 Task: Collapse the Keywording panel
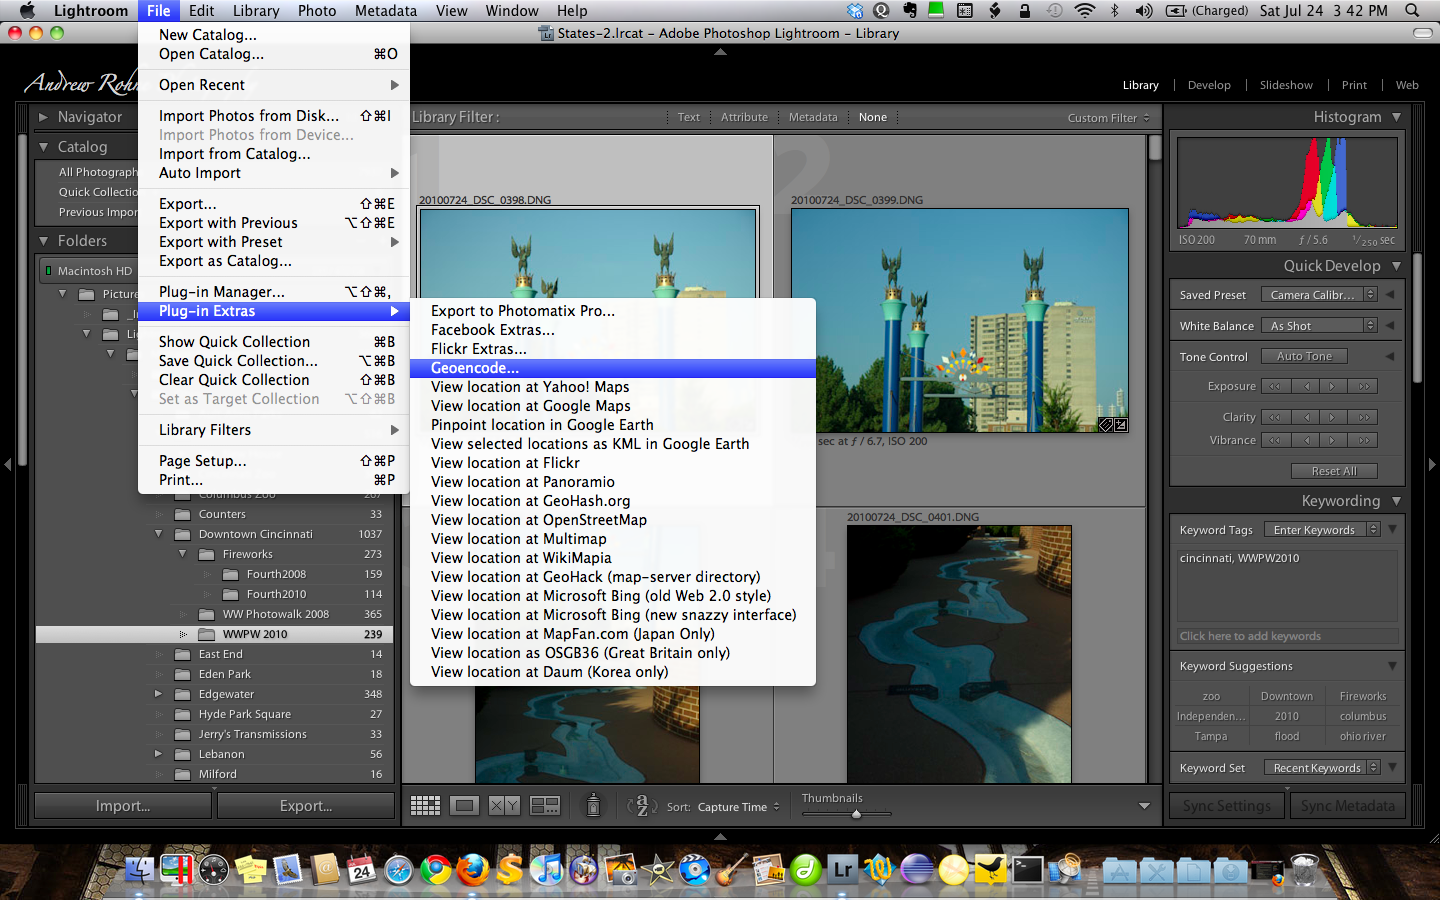click(x=1396, y=501)
